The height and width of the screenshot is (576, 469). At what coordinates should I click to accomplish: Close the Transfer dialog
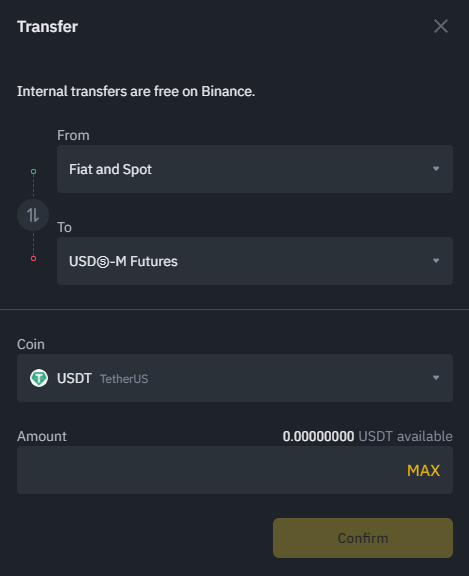441,26
